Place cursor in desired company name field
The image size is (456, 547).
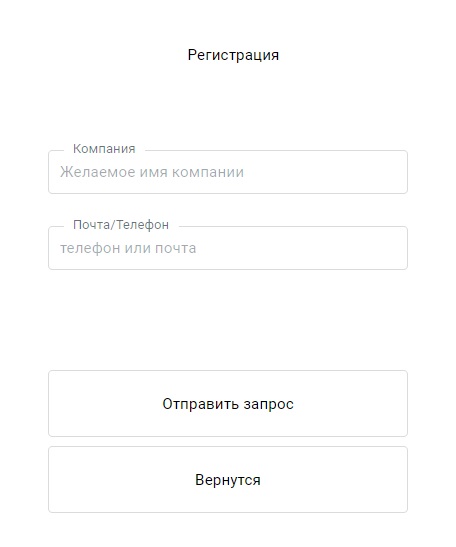click(x=228, y=172)
